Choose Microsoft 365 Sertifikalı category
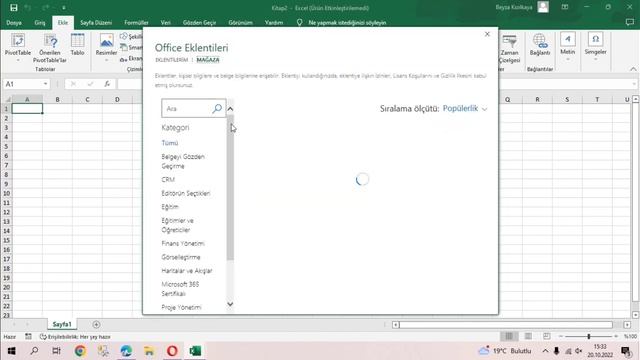This screenshot has width=640, height=360. click(x=180, y=289)
